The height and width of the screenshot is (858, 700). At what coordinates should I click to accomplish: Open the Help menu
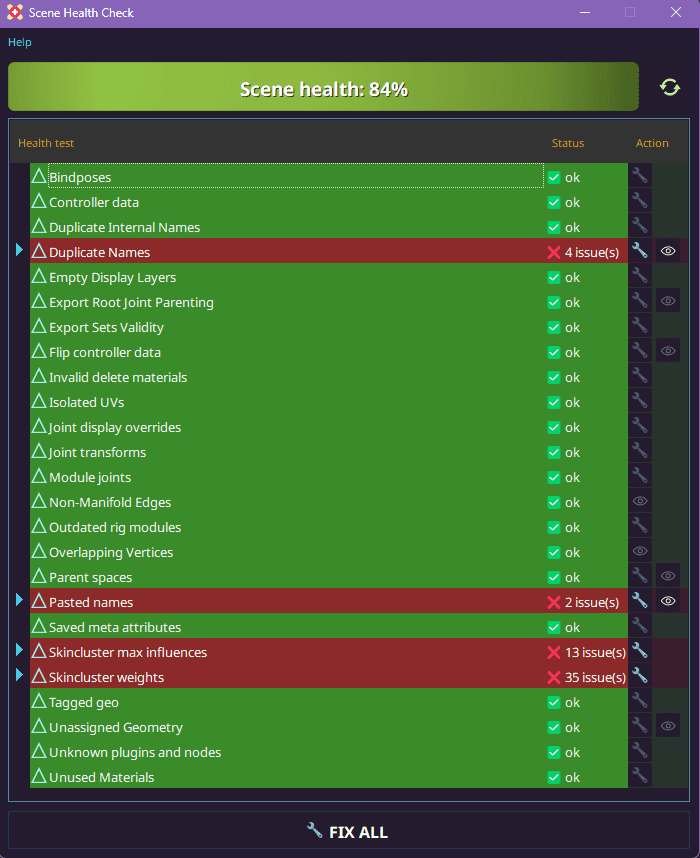[20, 42]
